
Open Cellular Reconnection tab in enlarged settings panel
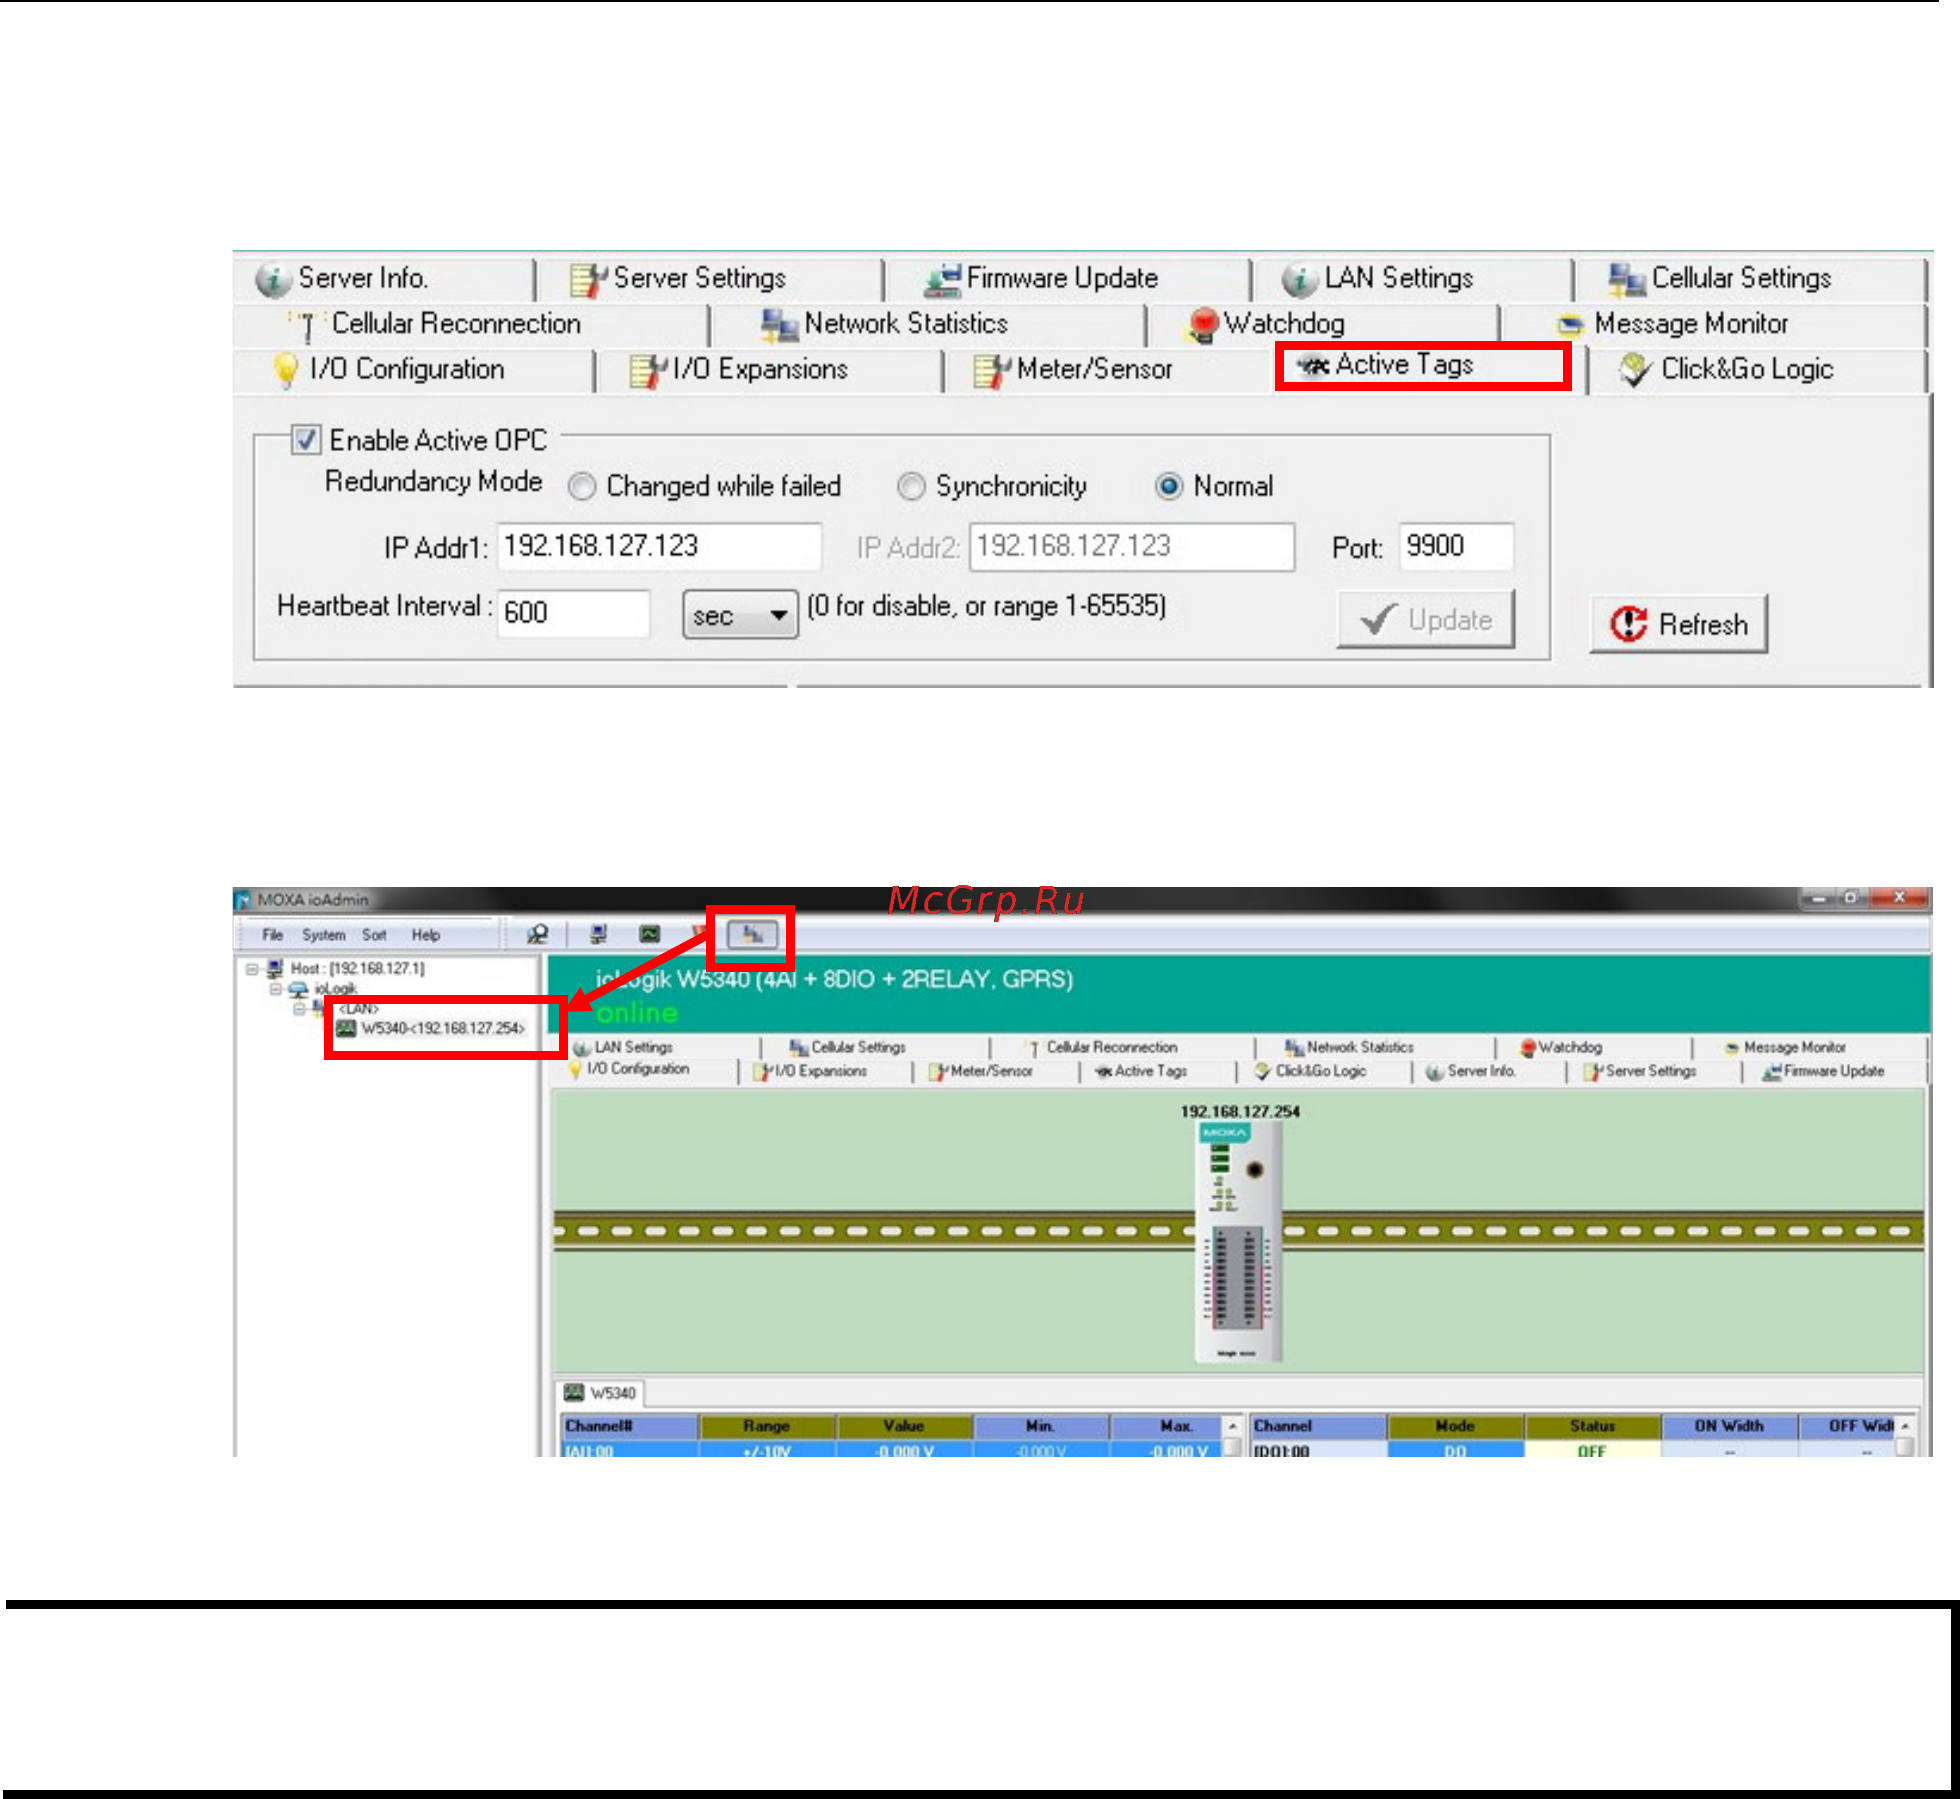(x=470, y=324)
